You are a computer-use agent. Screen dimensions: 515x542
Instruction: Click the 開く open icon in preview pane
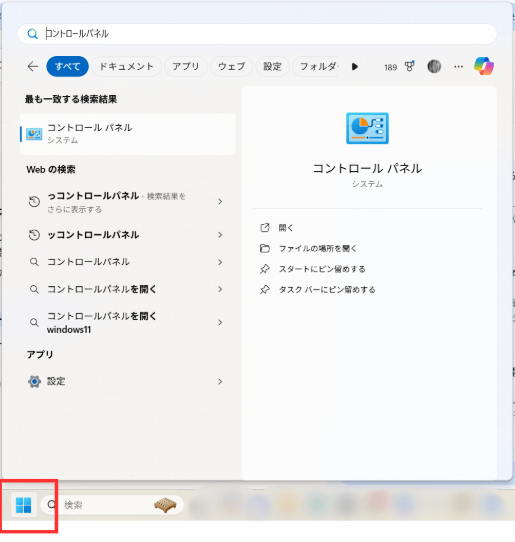click(265, 227)
